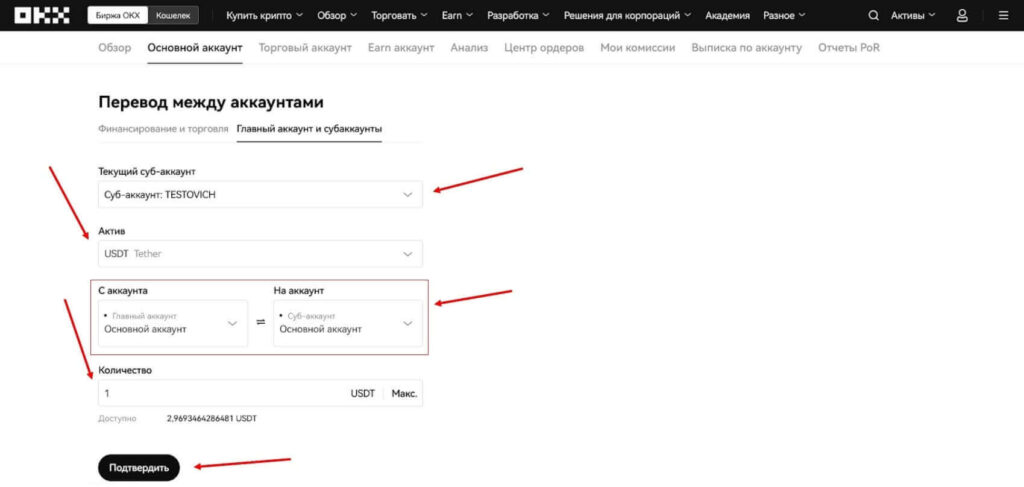Open the Купить крипто menu
The image size is (1024, 487).
(x=263, y=16)
